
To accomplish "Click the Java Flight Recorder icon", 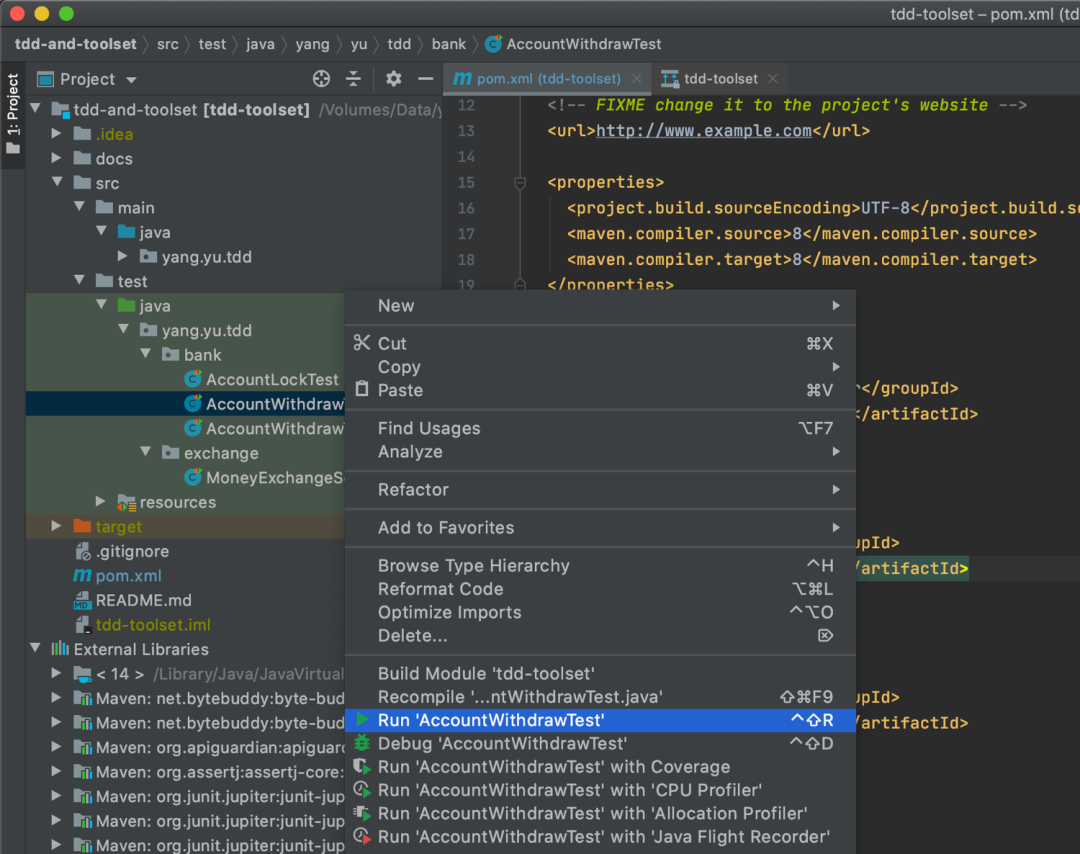I will (x=362, y=837).
